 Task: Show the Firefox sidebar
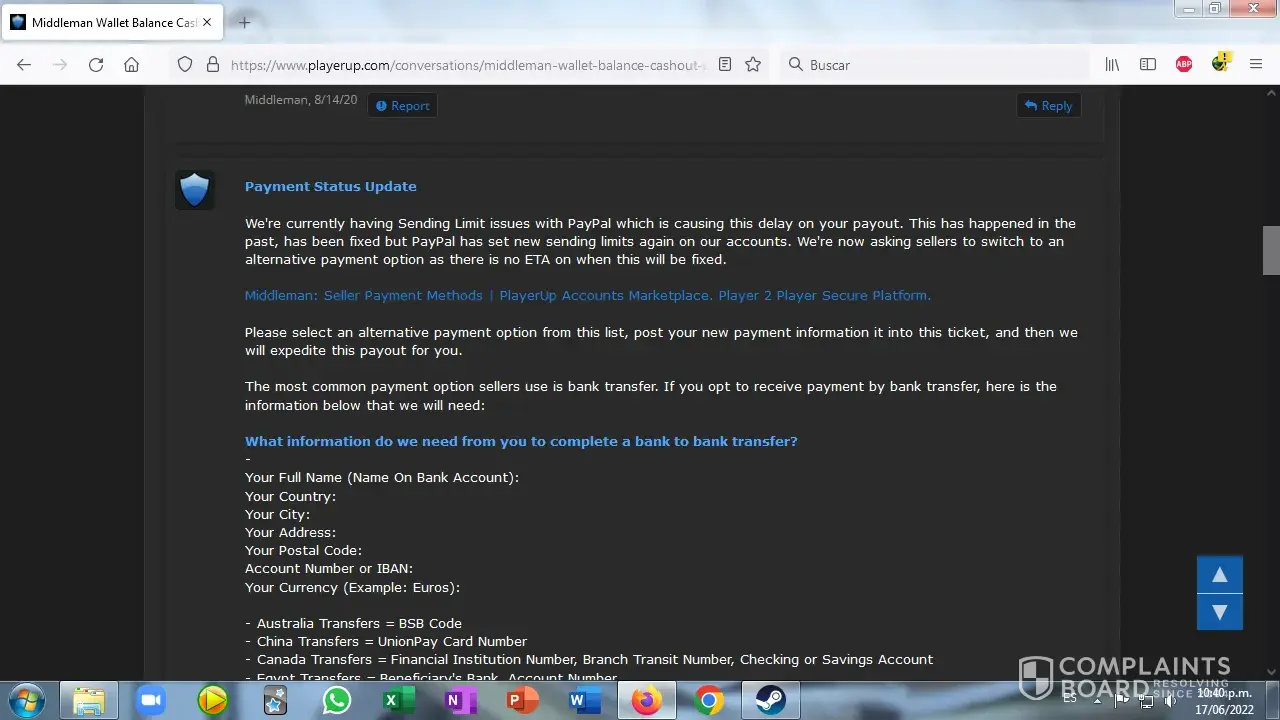tap(1148, 65)
